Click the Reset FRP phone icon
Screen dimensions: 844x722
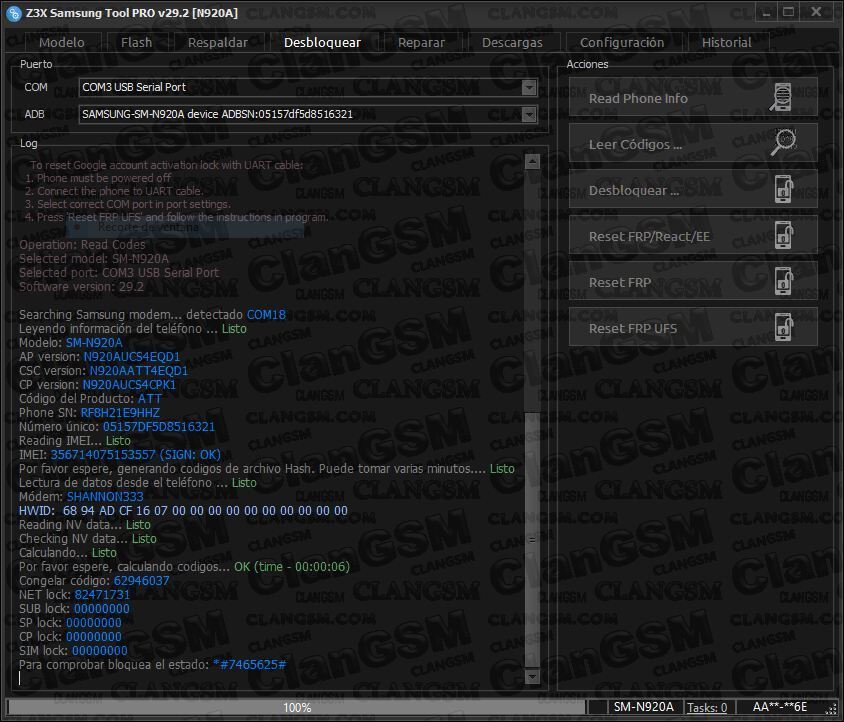coord(784,281)
